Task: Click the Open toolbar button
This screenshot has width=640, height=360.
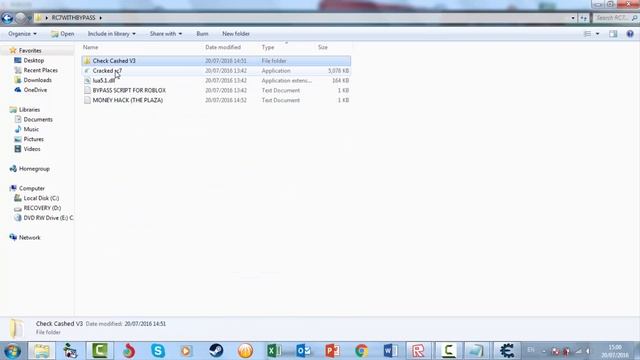Action: [x=62, y=34]
